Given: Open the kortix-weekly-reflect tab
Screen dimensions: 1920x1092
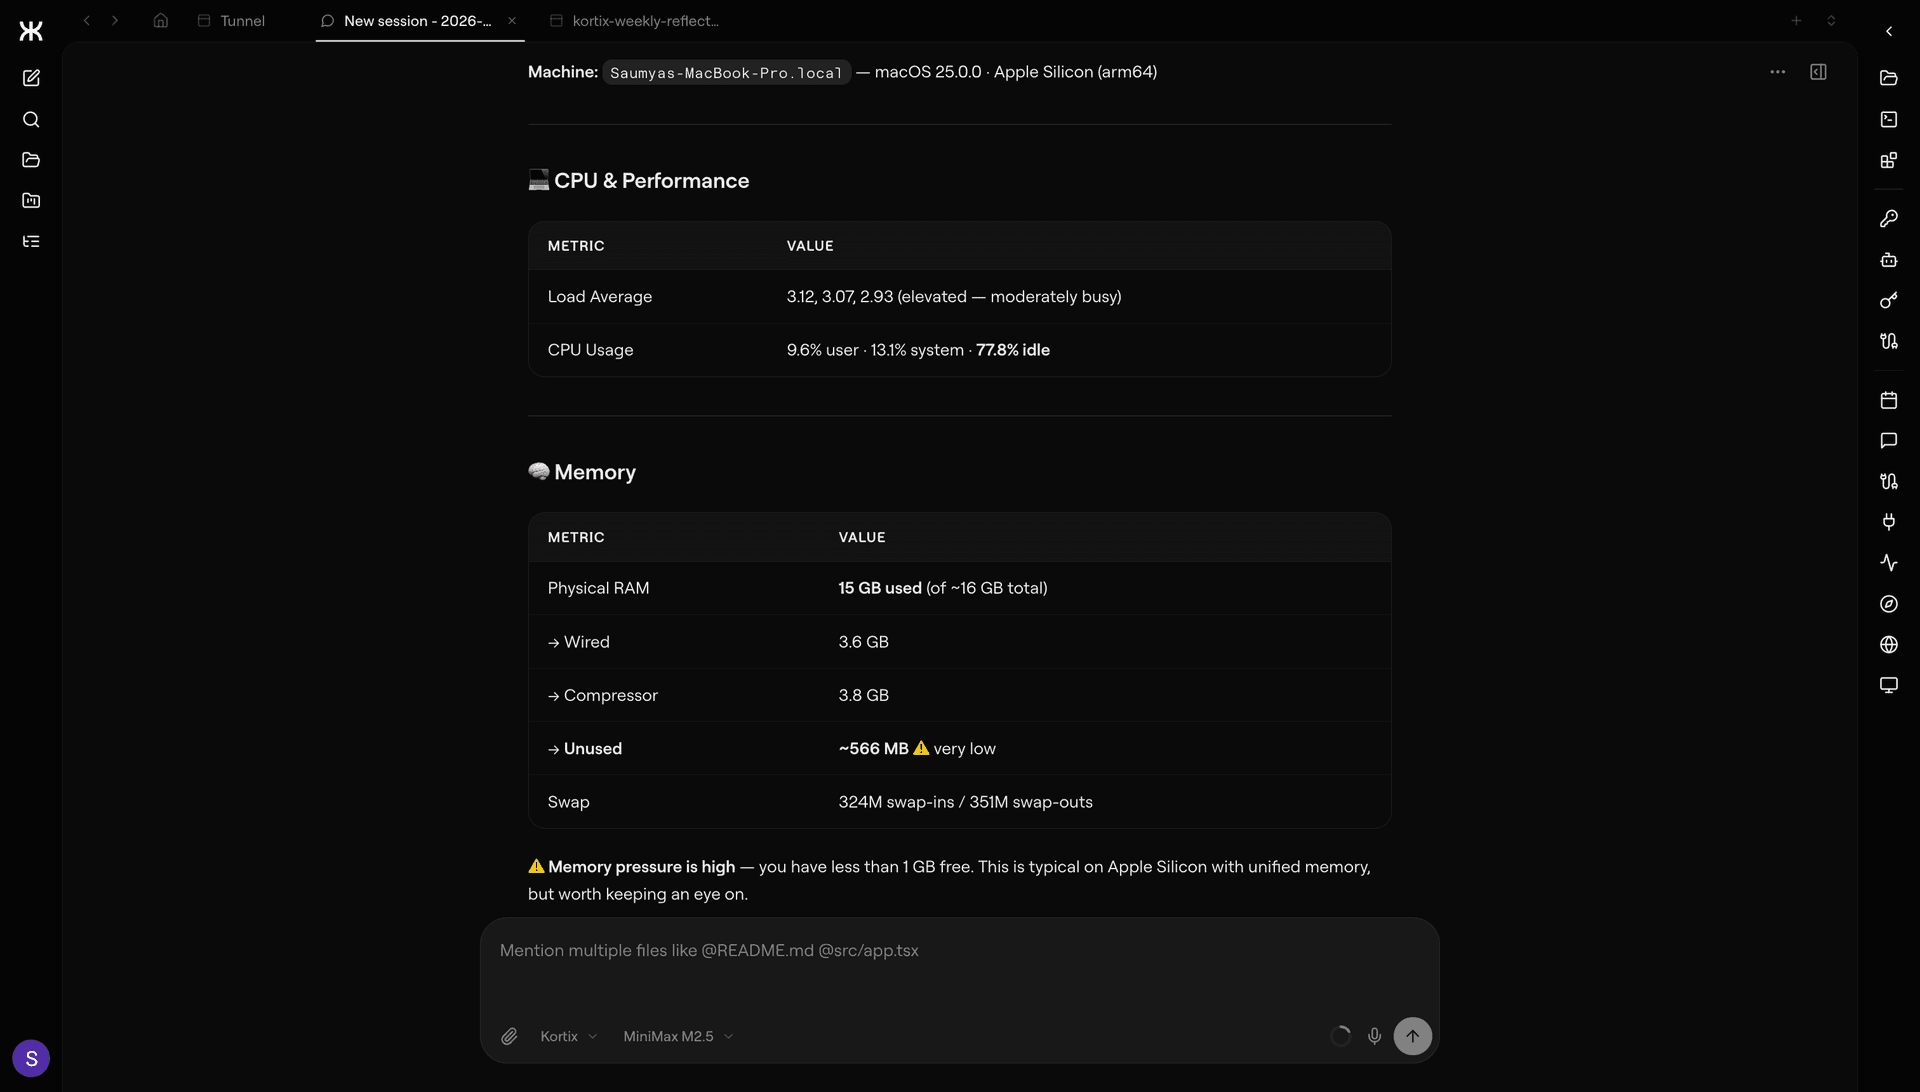Looking at the screenshot, I should point(635,20).
